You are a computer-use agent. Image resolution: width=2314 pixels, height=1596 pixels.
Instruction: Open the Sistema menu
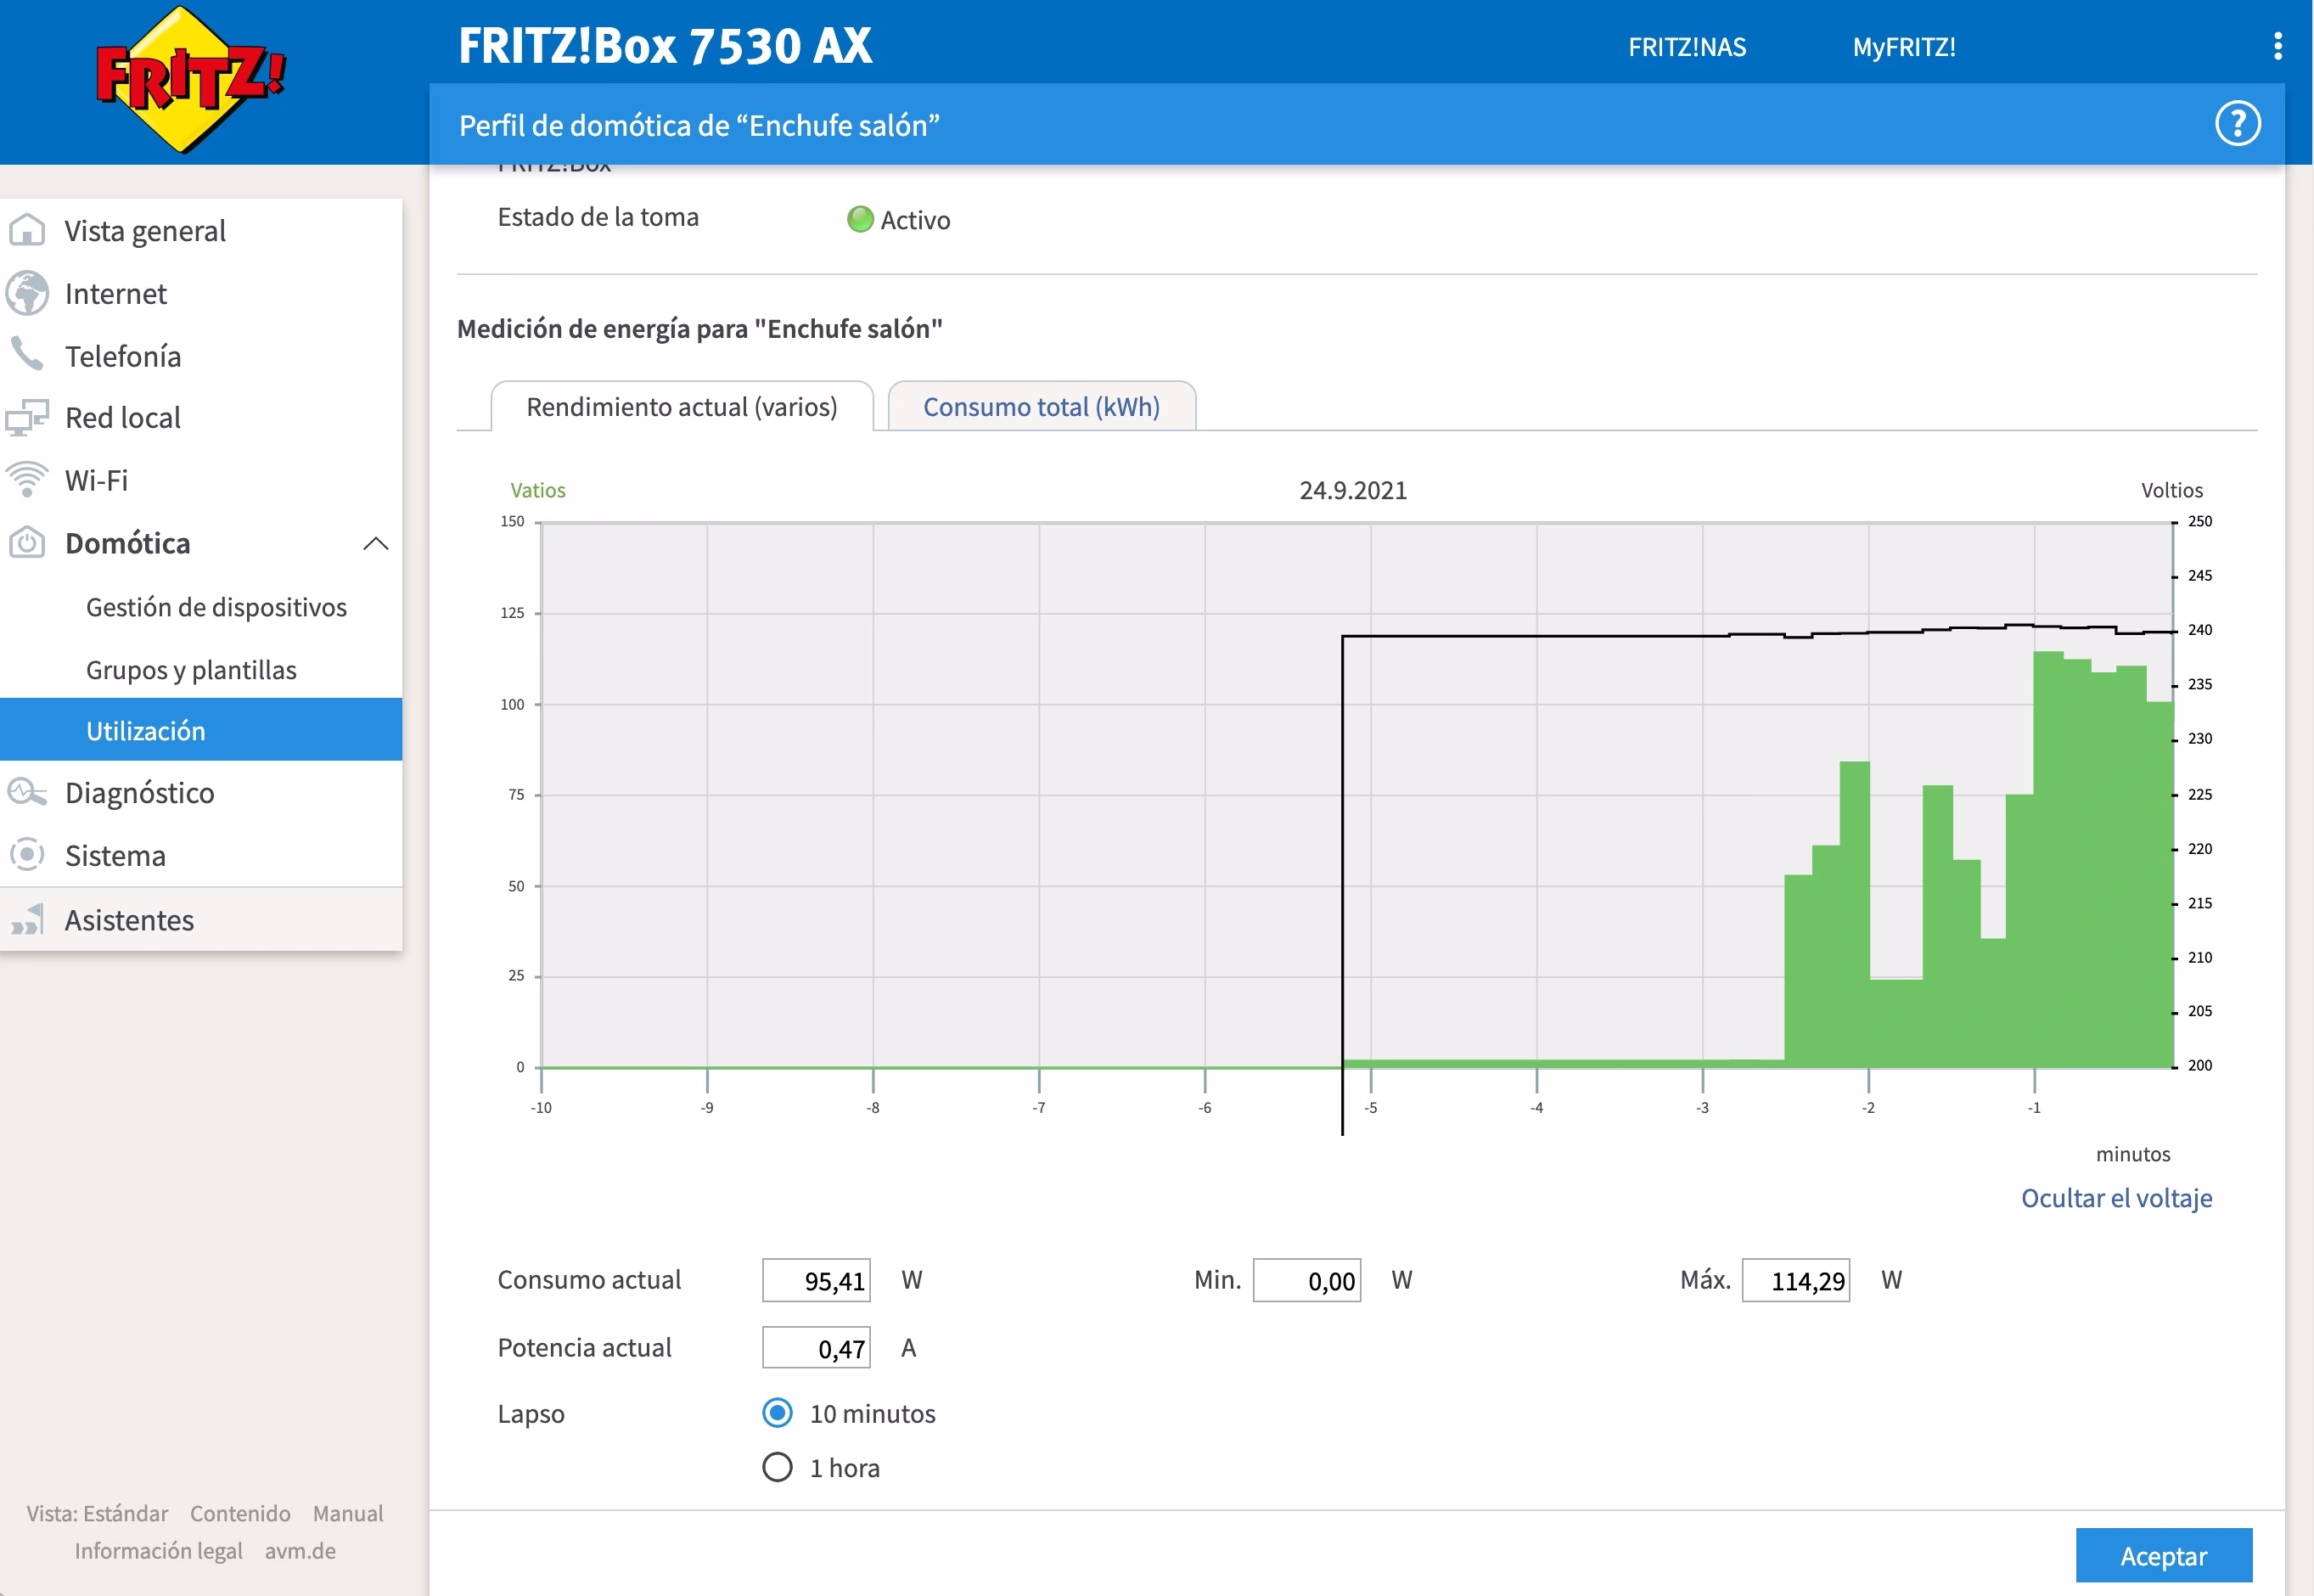click(201, 855)
